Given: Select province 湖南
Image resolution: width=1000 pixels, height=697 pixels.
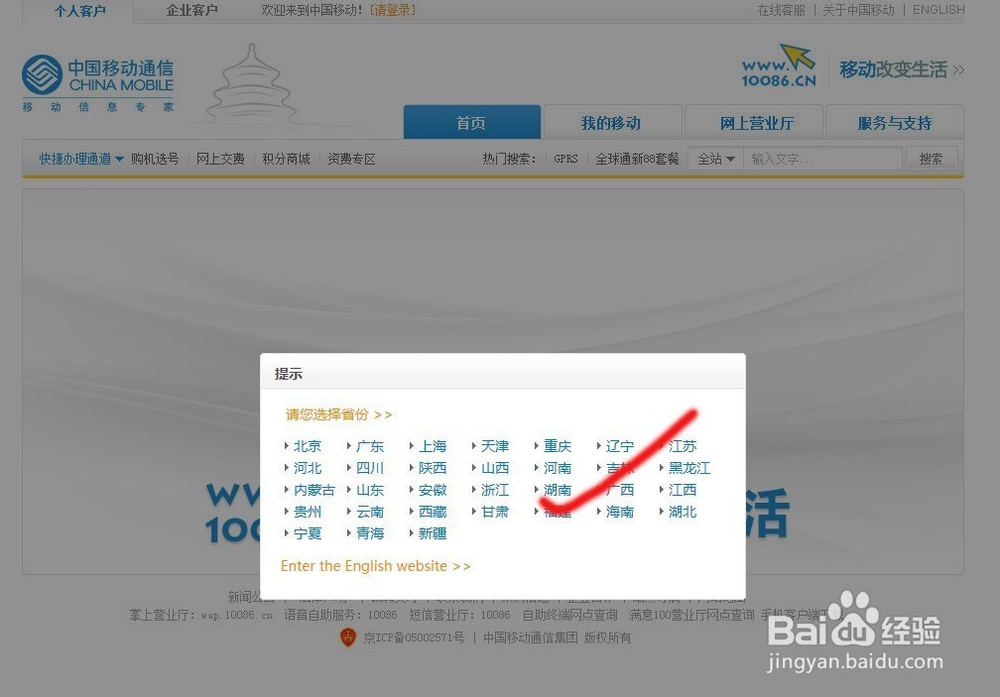Looking at the screenshot, I should coord(557,490).
